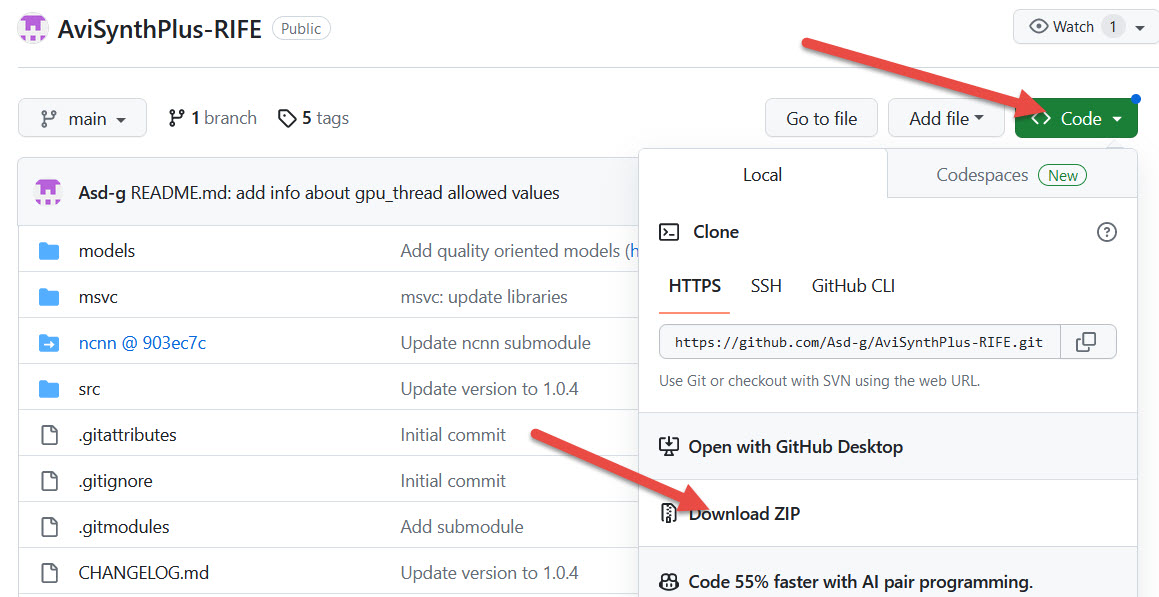The height and width of the screenshot is (597, 1159).
Task: Click the AviSynthPlus-RIFE repository avatar icon
Action: point(33,28)
